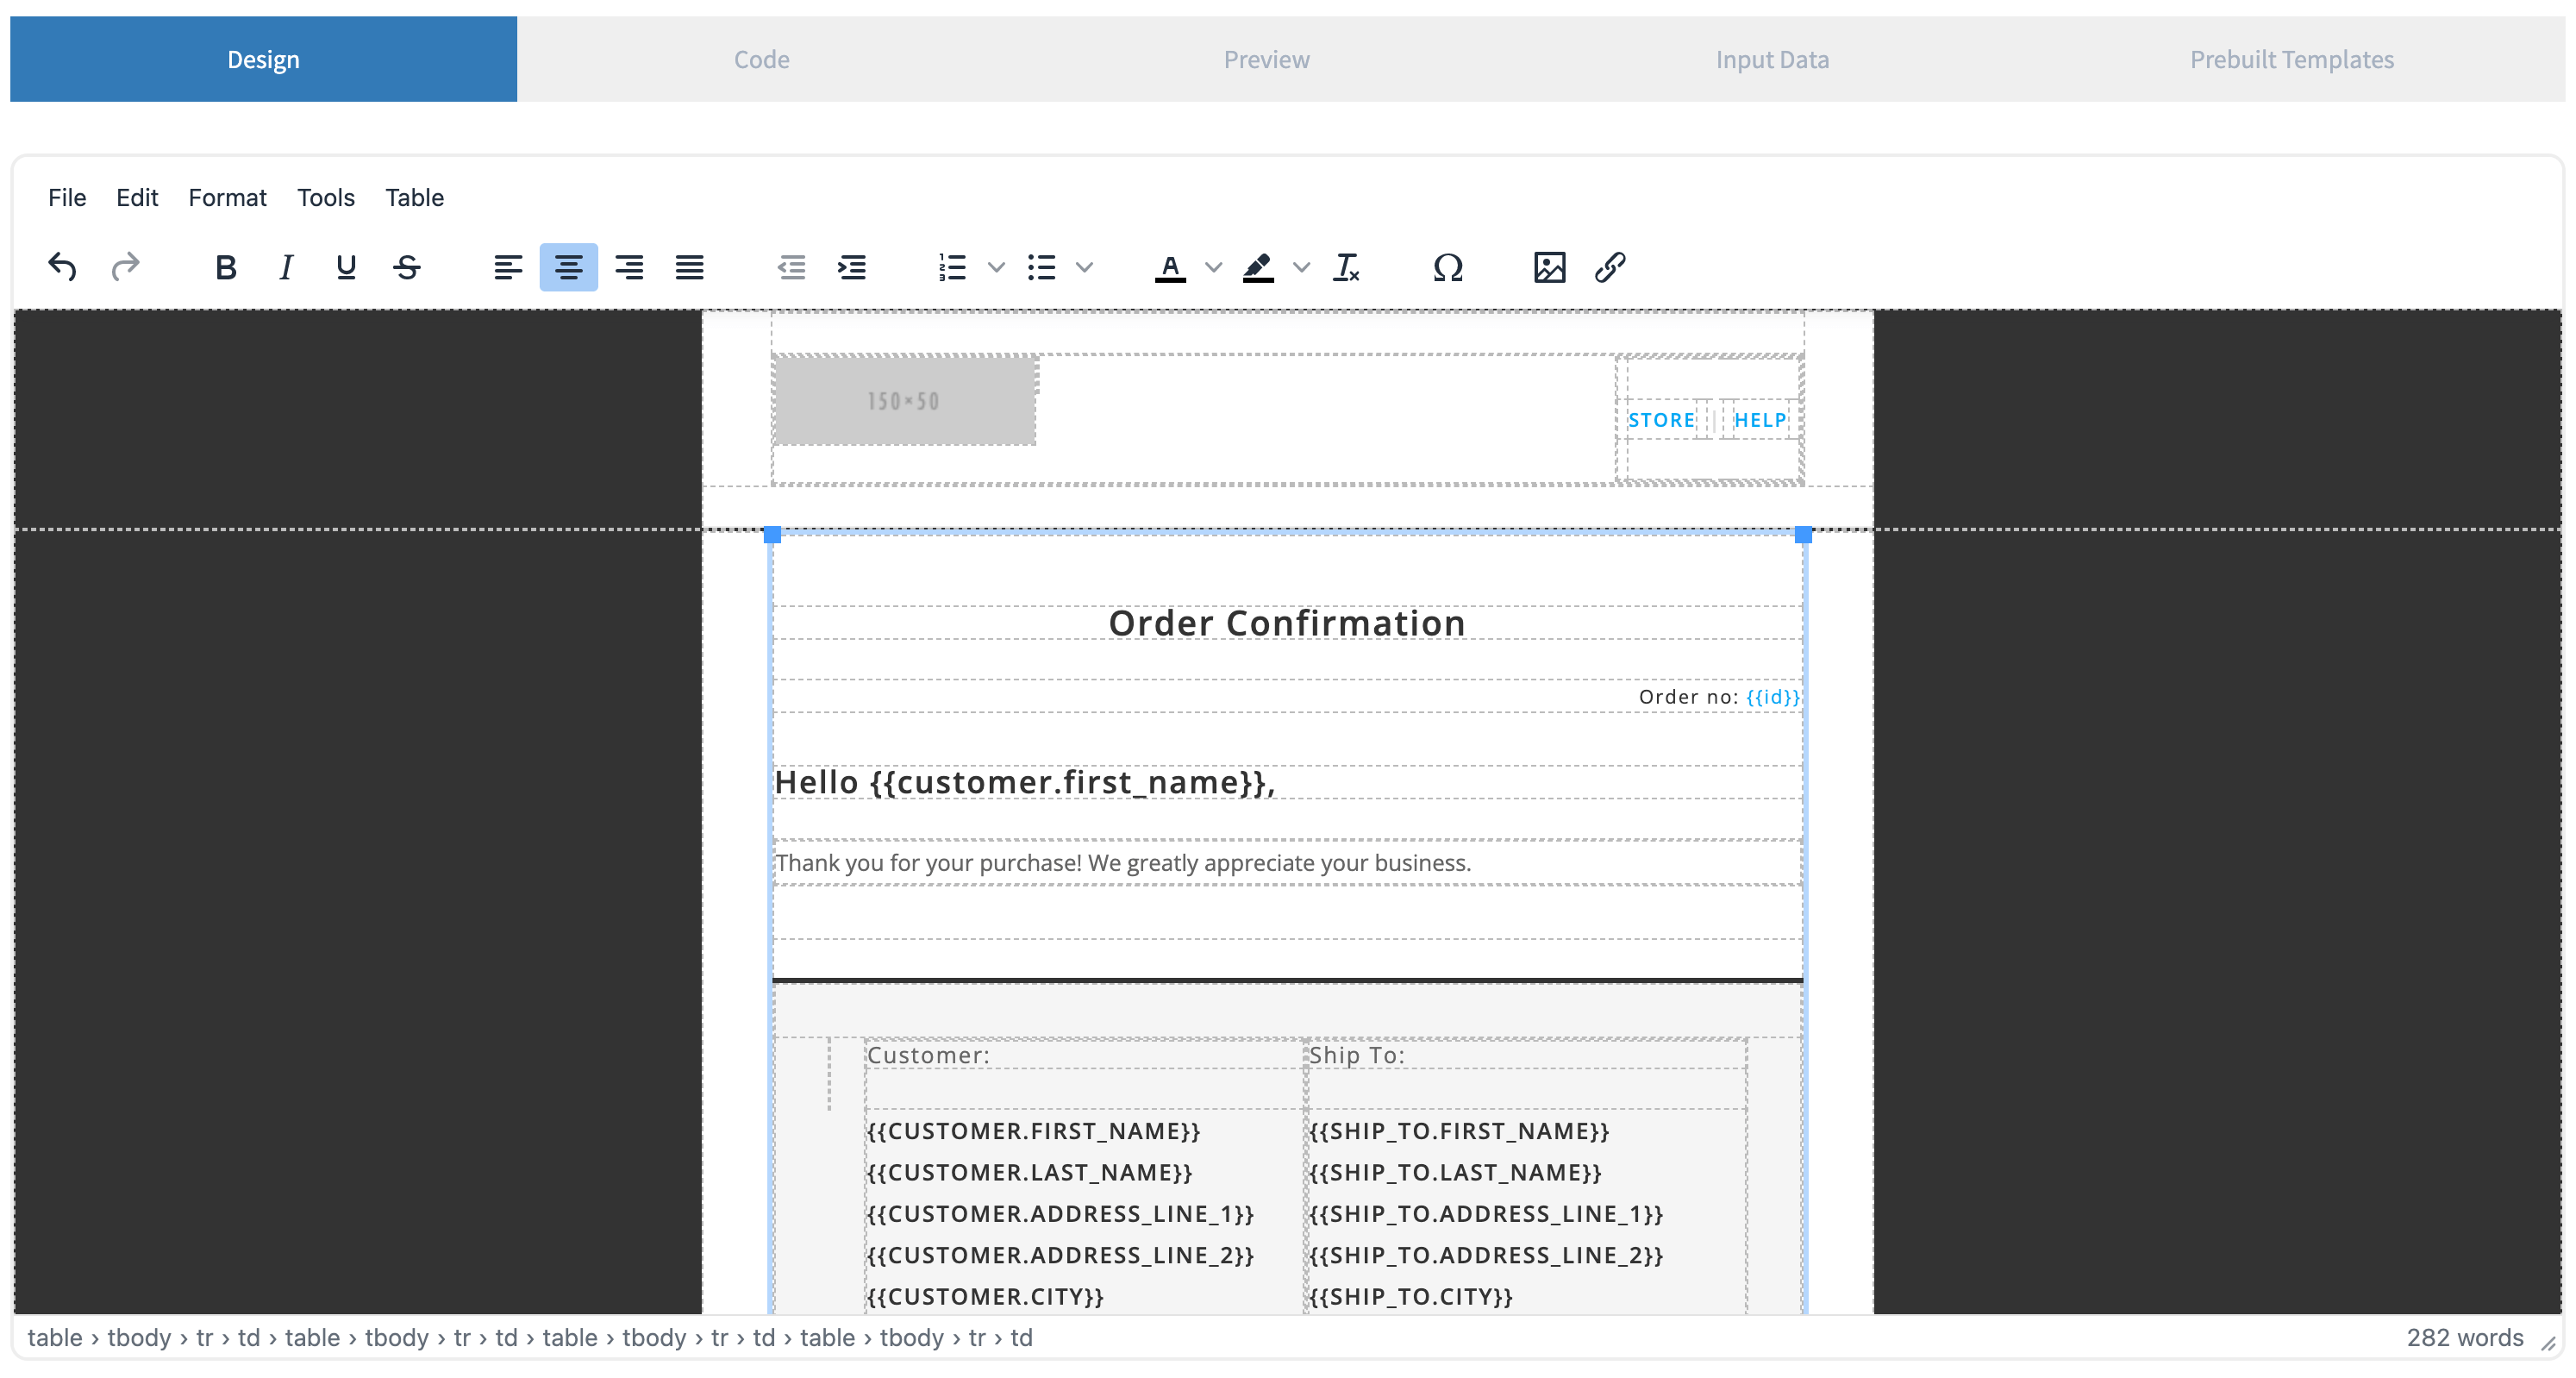Click the Order Confirmation heading
The image size is (2576, 1378).
coord(1287,623)
